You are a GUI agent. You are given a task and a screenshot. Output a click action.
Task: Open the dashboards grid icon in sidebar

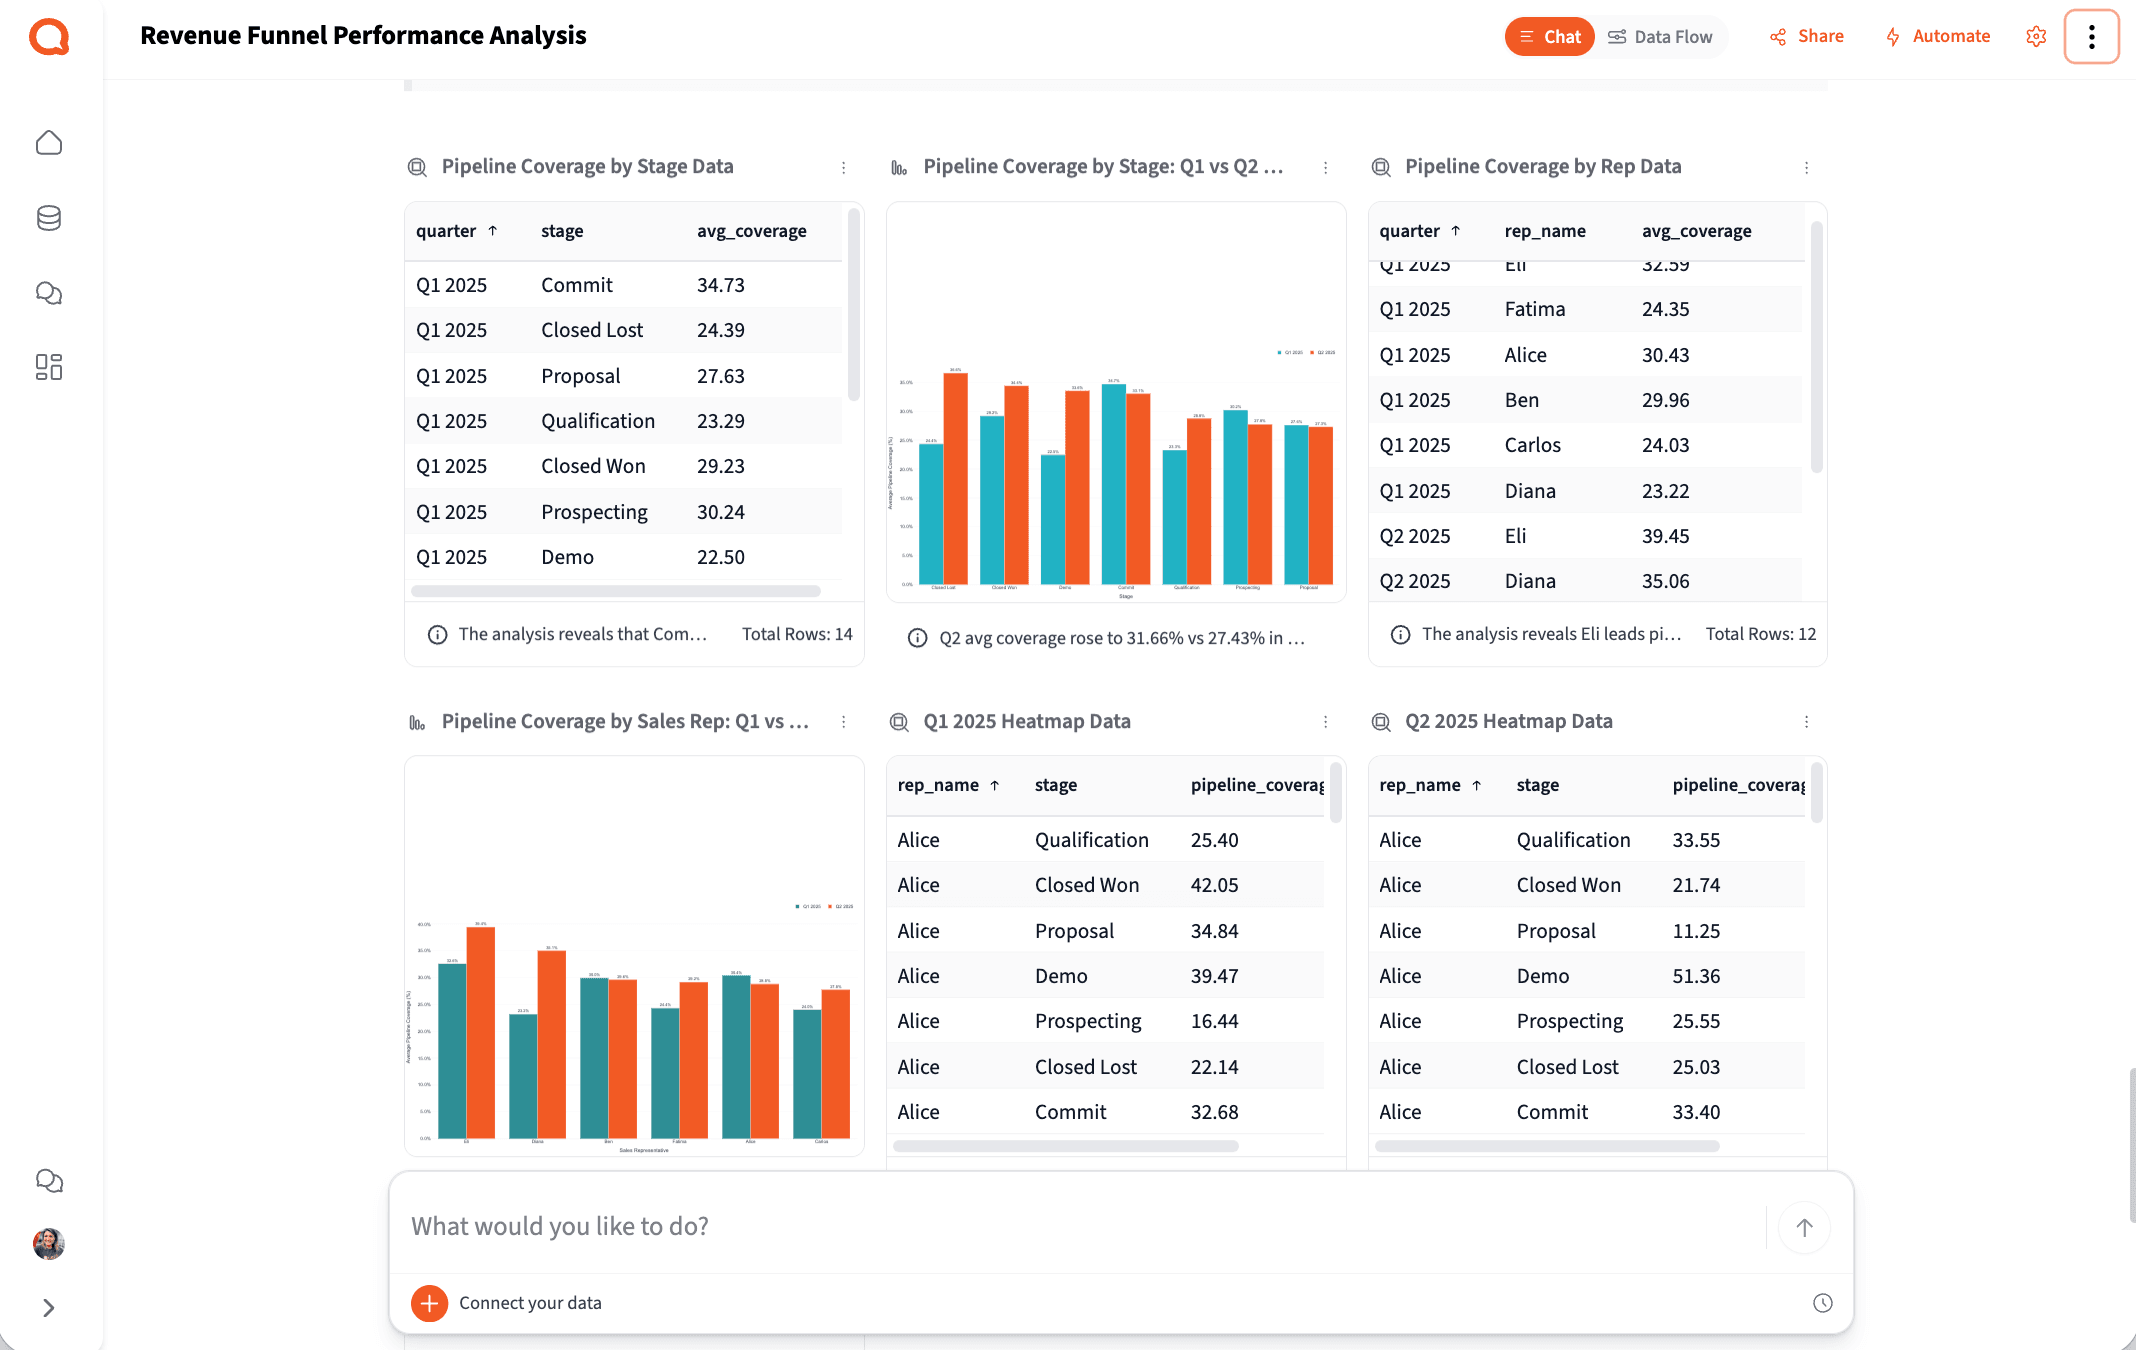click(x=48, y=367)
